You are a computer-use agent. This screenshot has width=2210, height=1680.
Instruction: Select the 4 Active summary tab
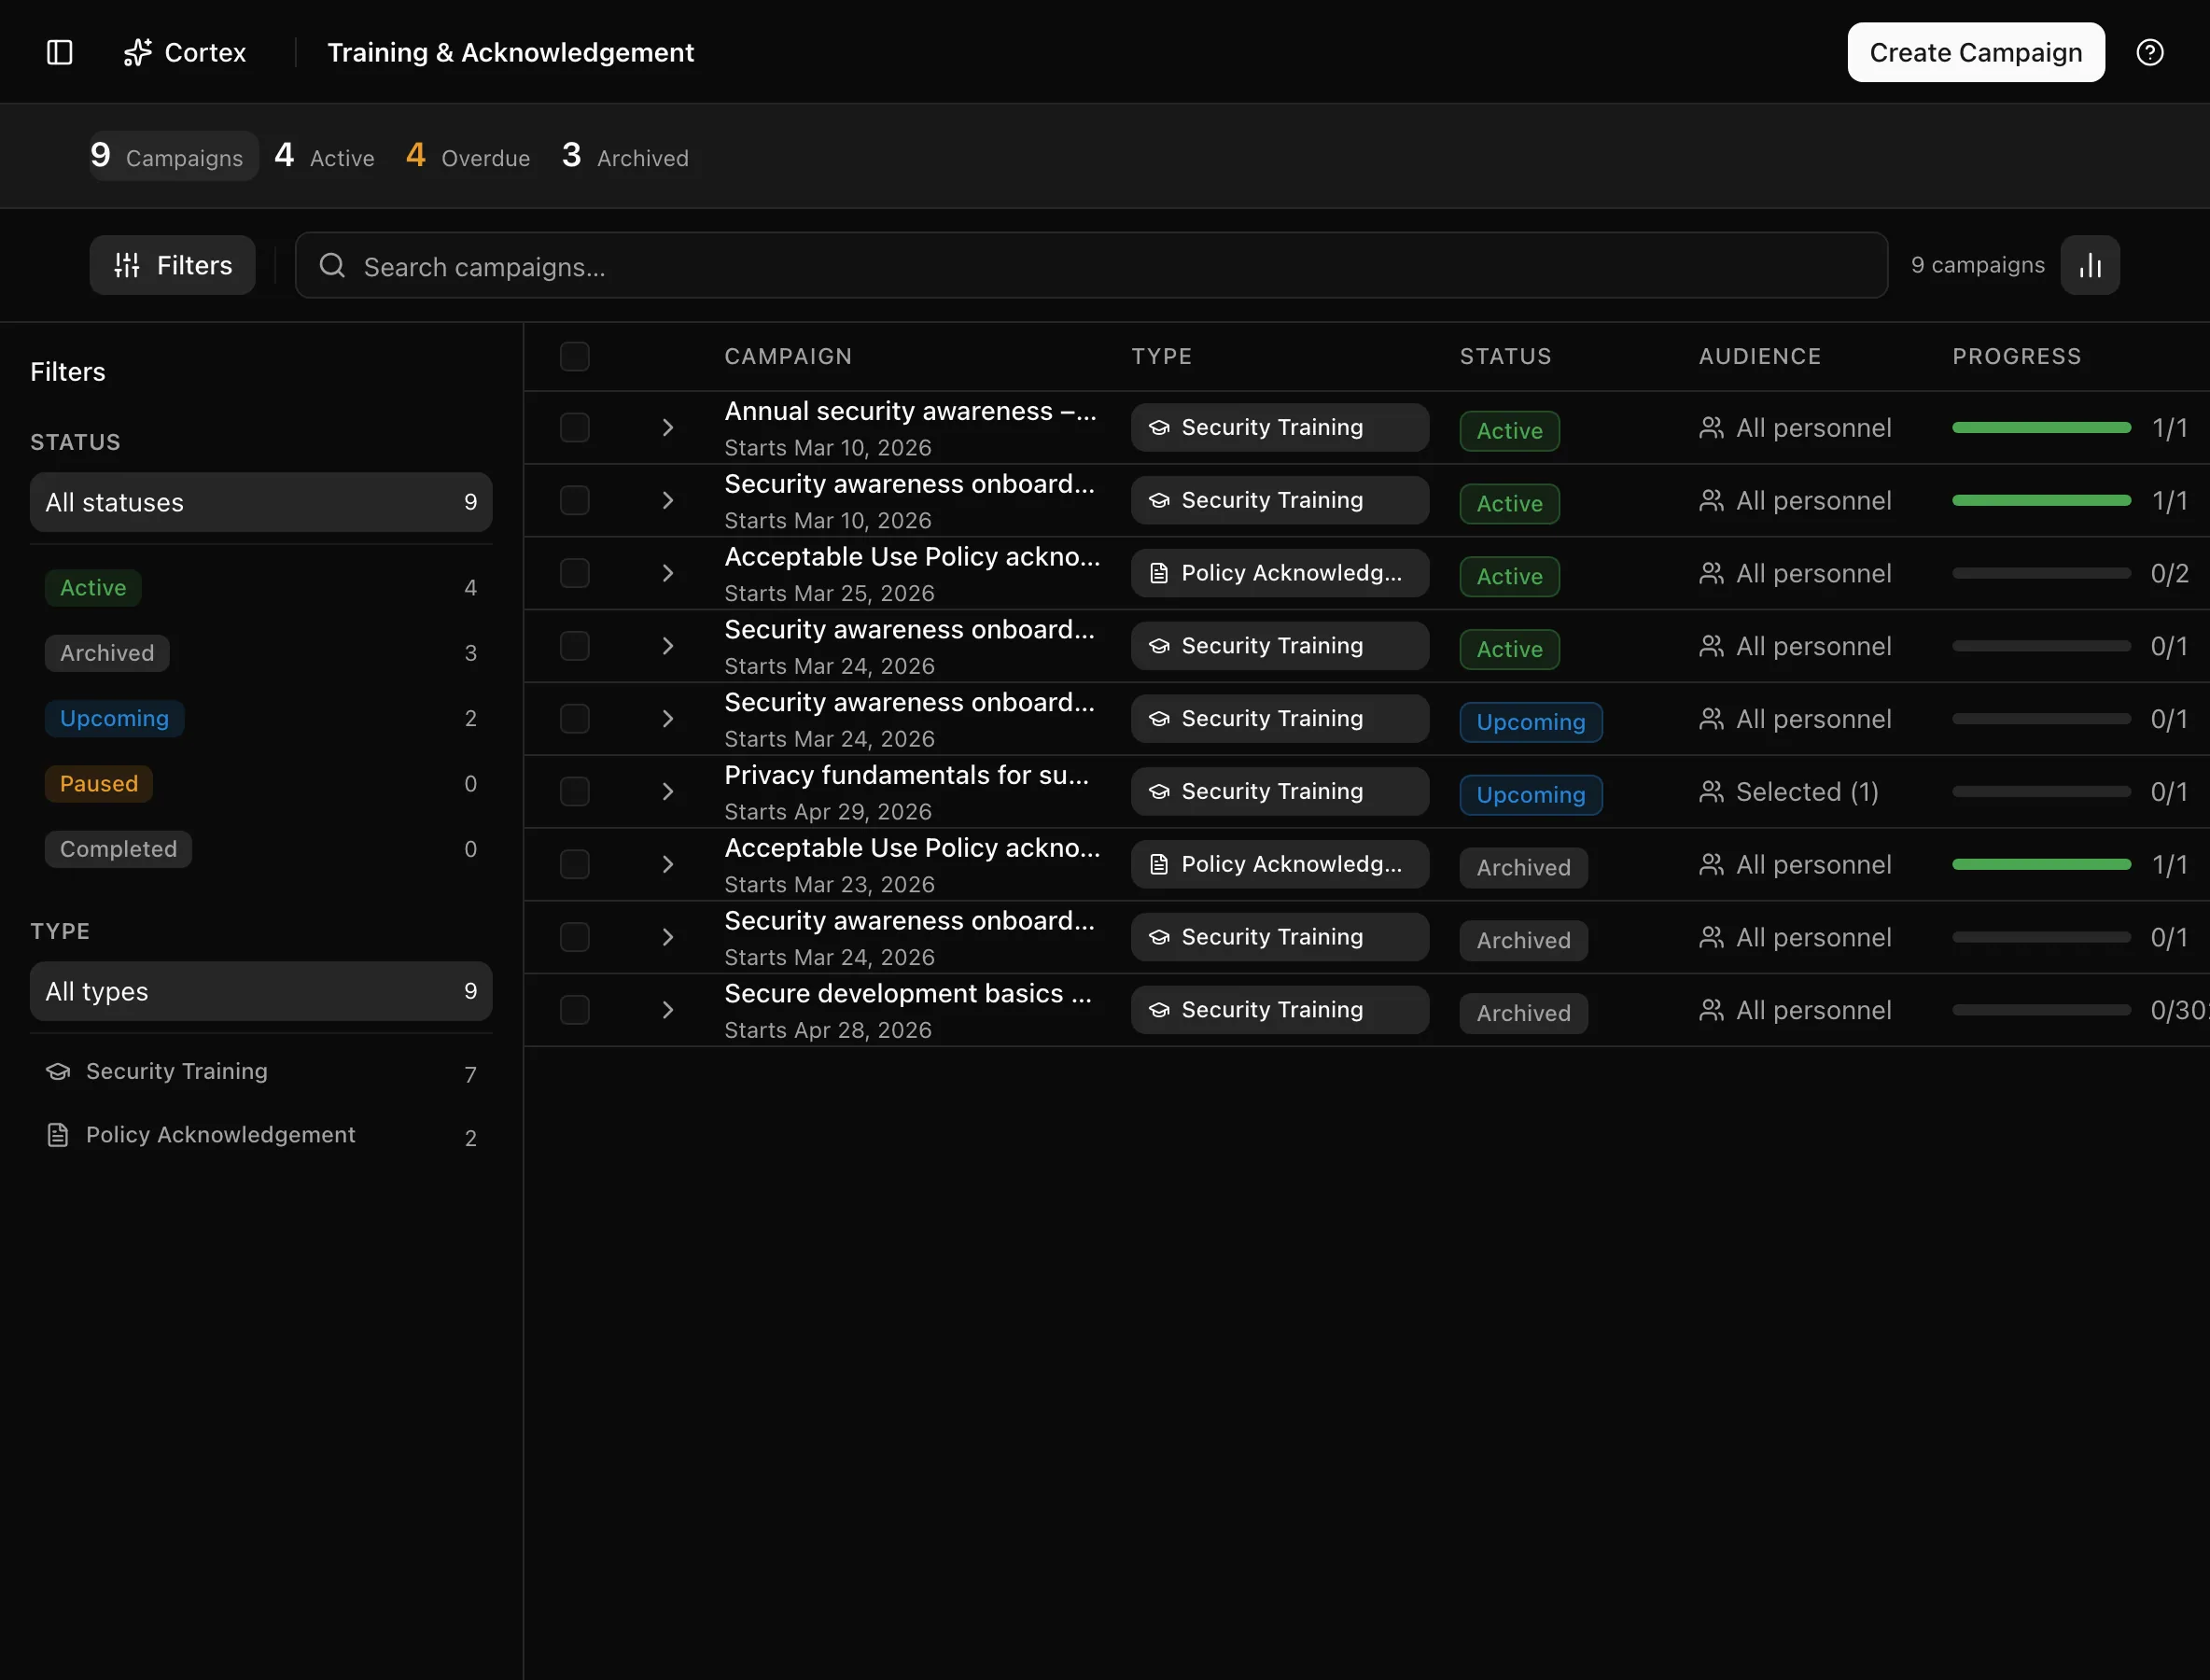325,156
